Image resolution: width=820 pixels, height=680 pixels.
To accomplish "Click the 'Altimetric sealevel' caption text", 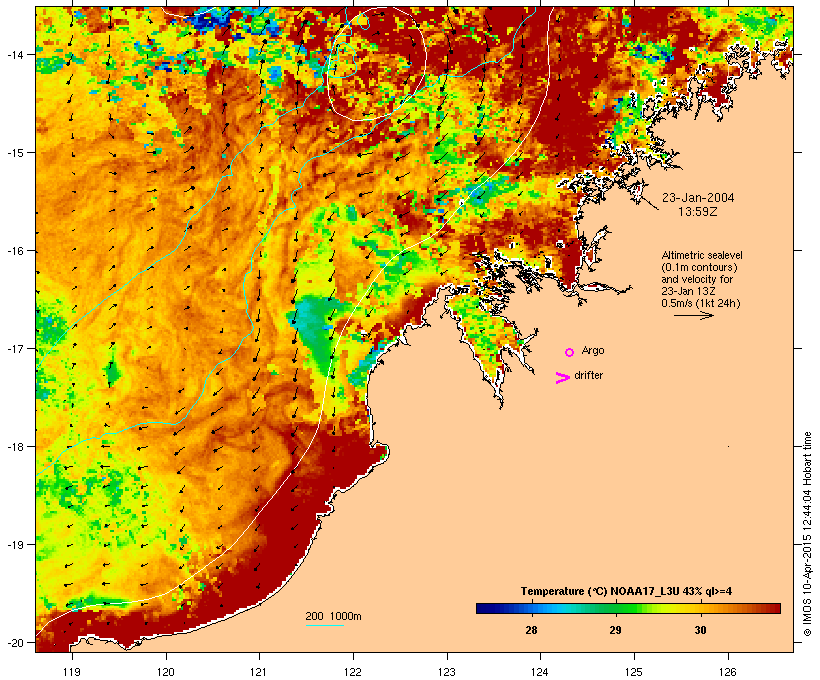I will point(702,255).
